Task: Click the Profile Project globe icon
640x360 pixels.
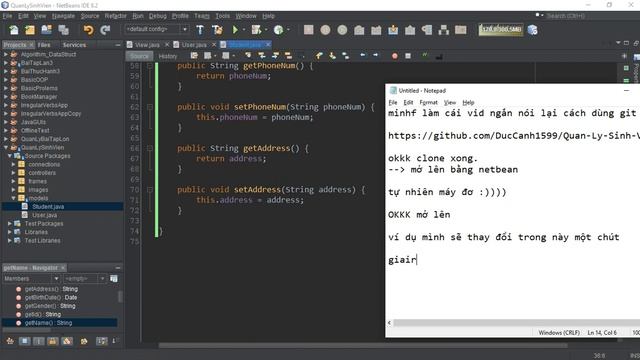Action: (279, 30)
